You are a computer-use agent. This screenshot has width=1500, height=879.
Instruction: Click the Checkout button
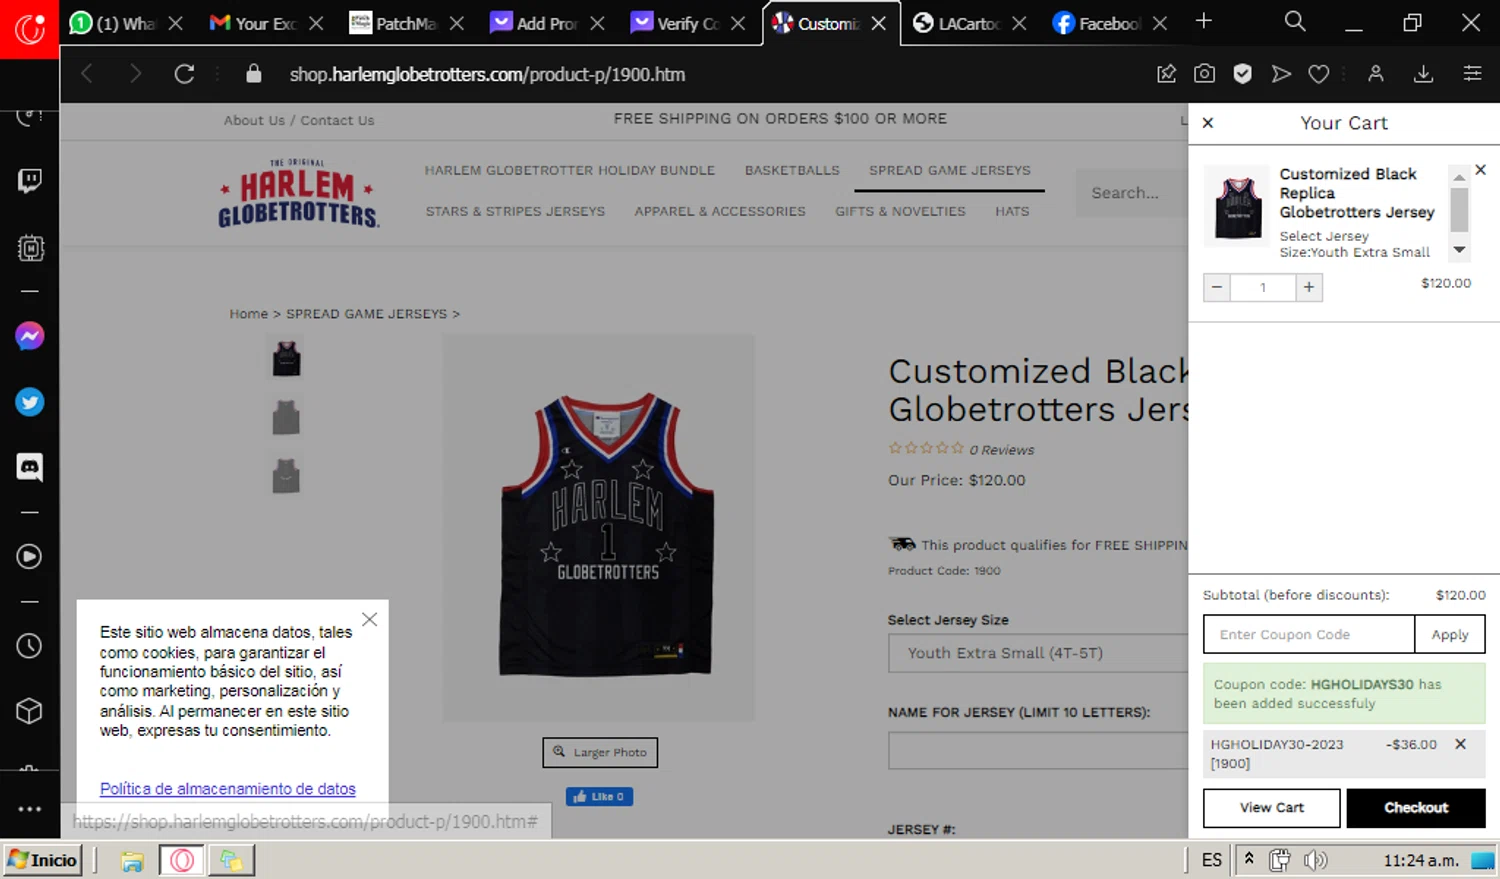click(1416, 808)
